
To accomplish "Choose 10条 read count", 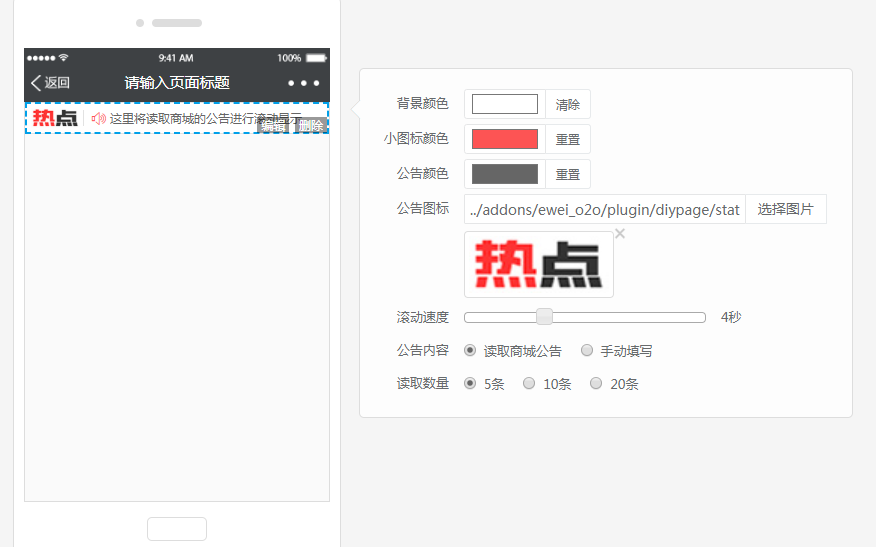I will point(529,384).
